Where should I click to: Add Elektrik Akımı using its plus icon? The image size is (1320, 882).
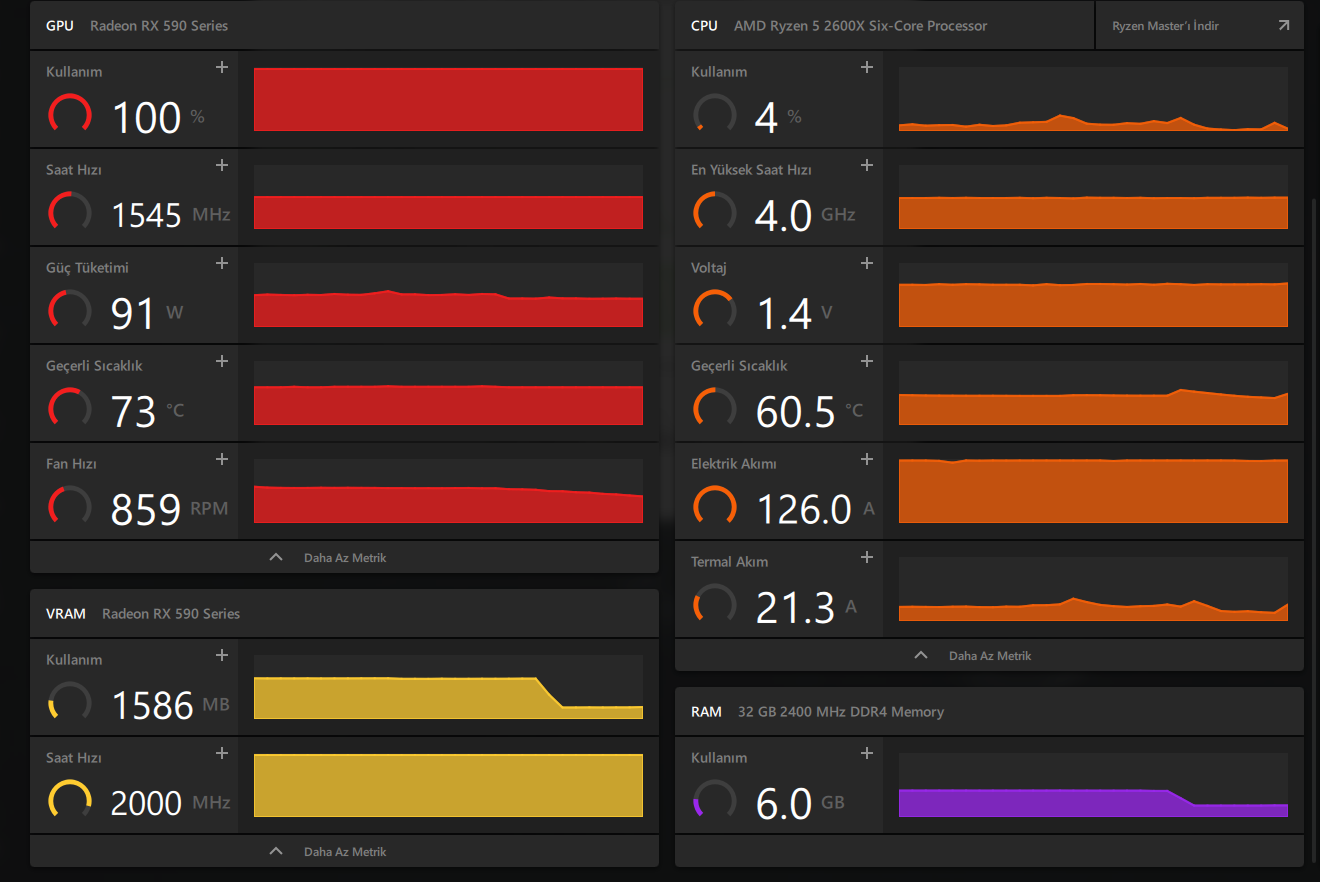[867, 459]
